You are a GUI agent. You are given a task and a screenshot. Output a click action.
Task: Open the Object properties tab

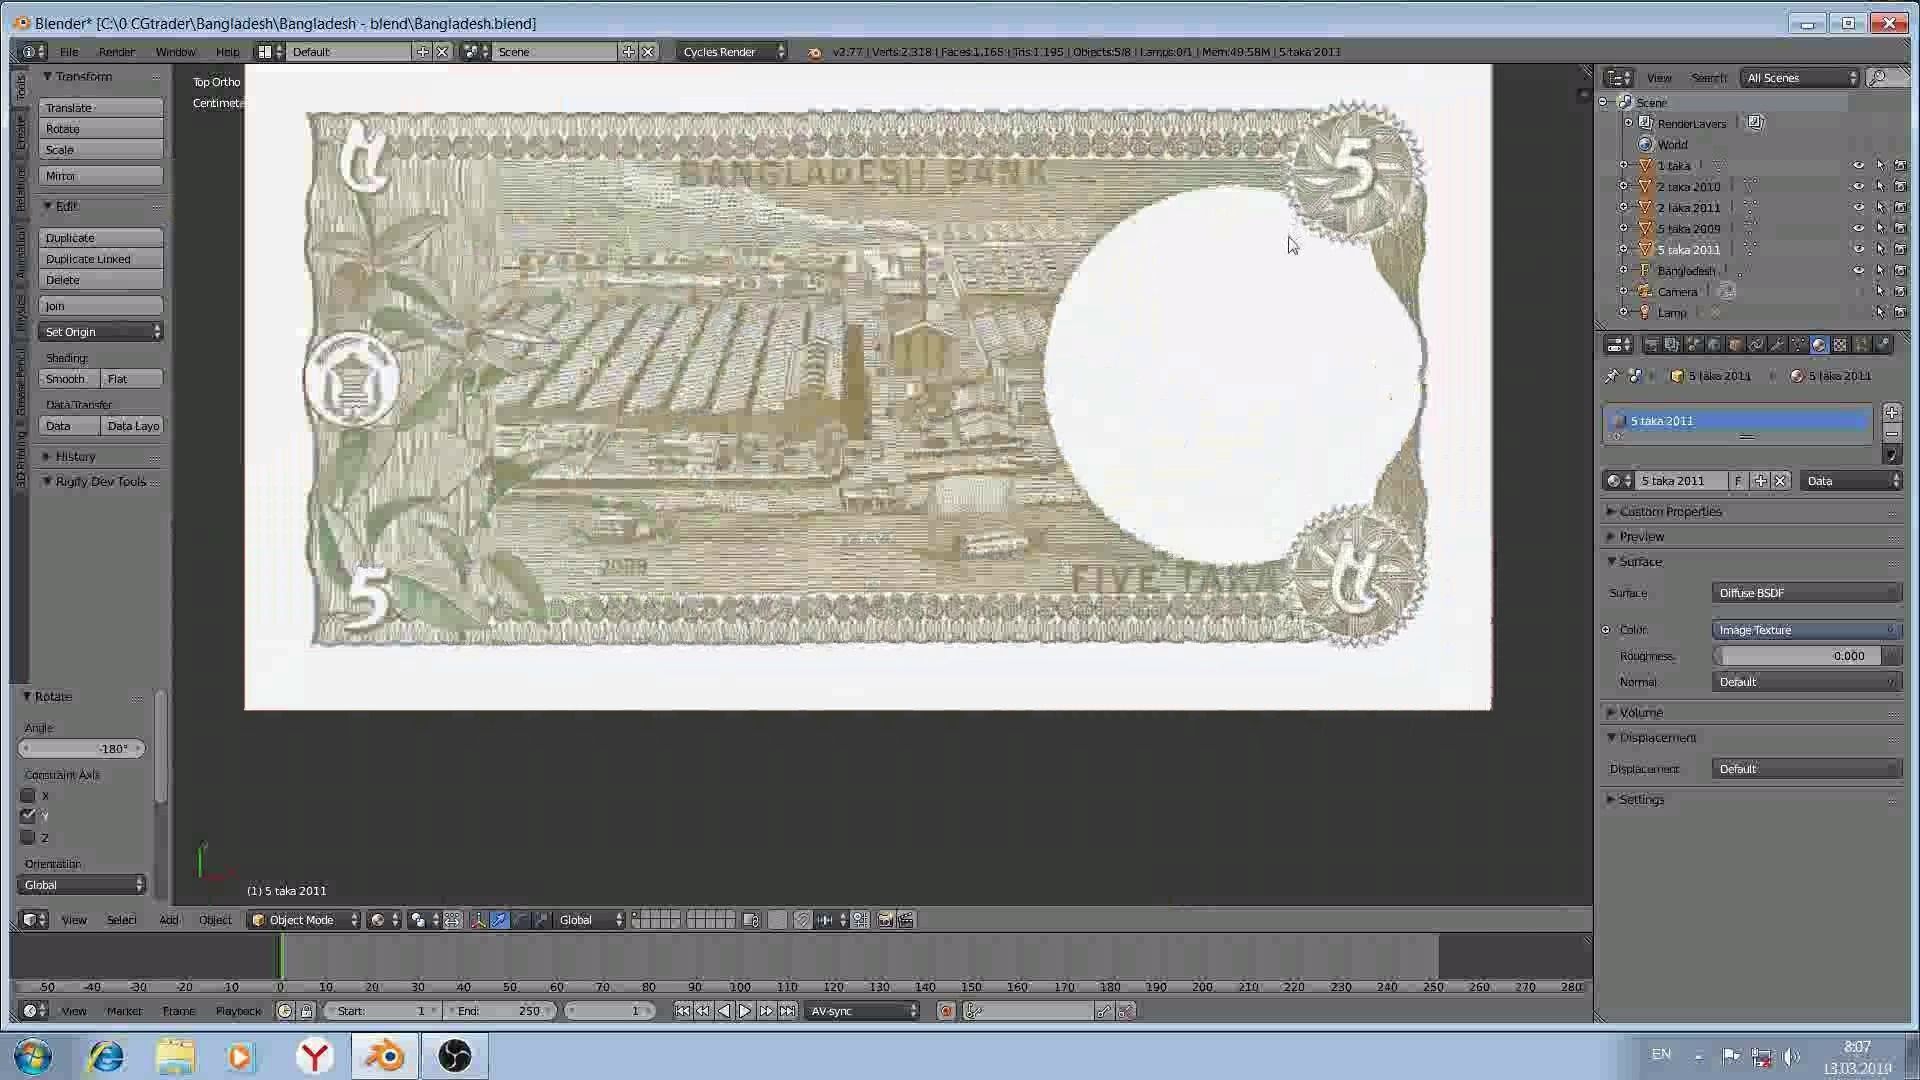(1735, 345)
